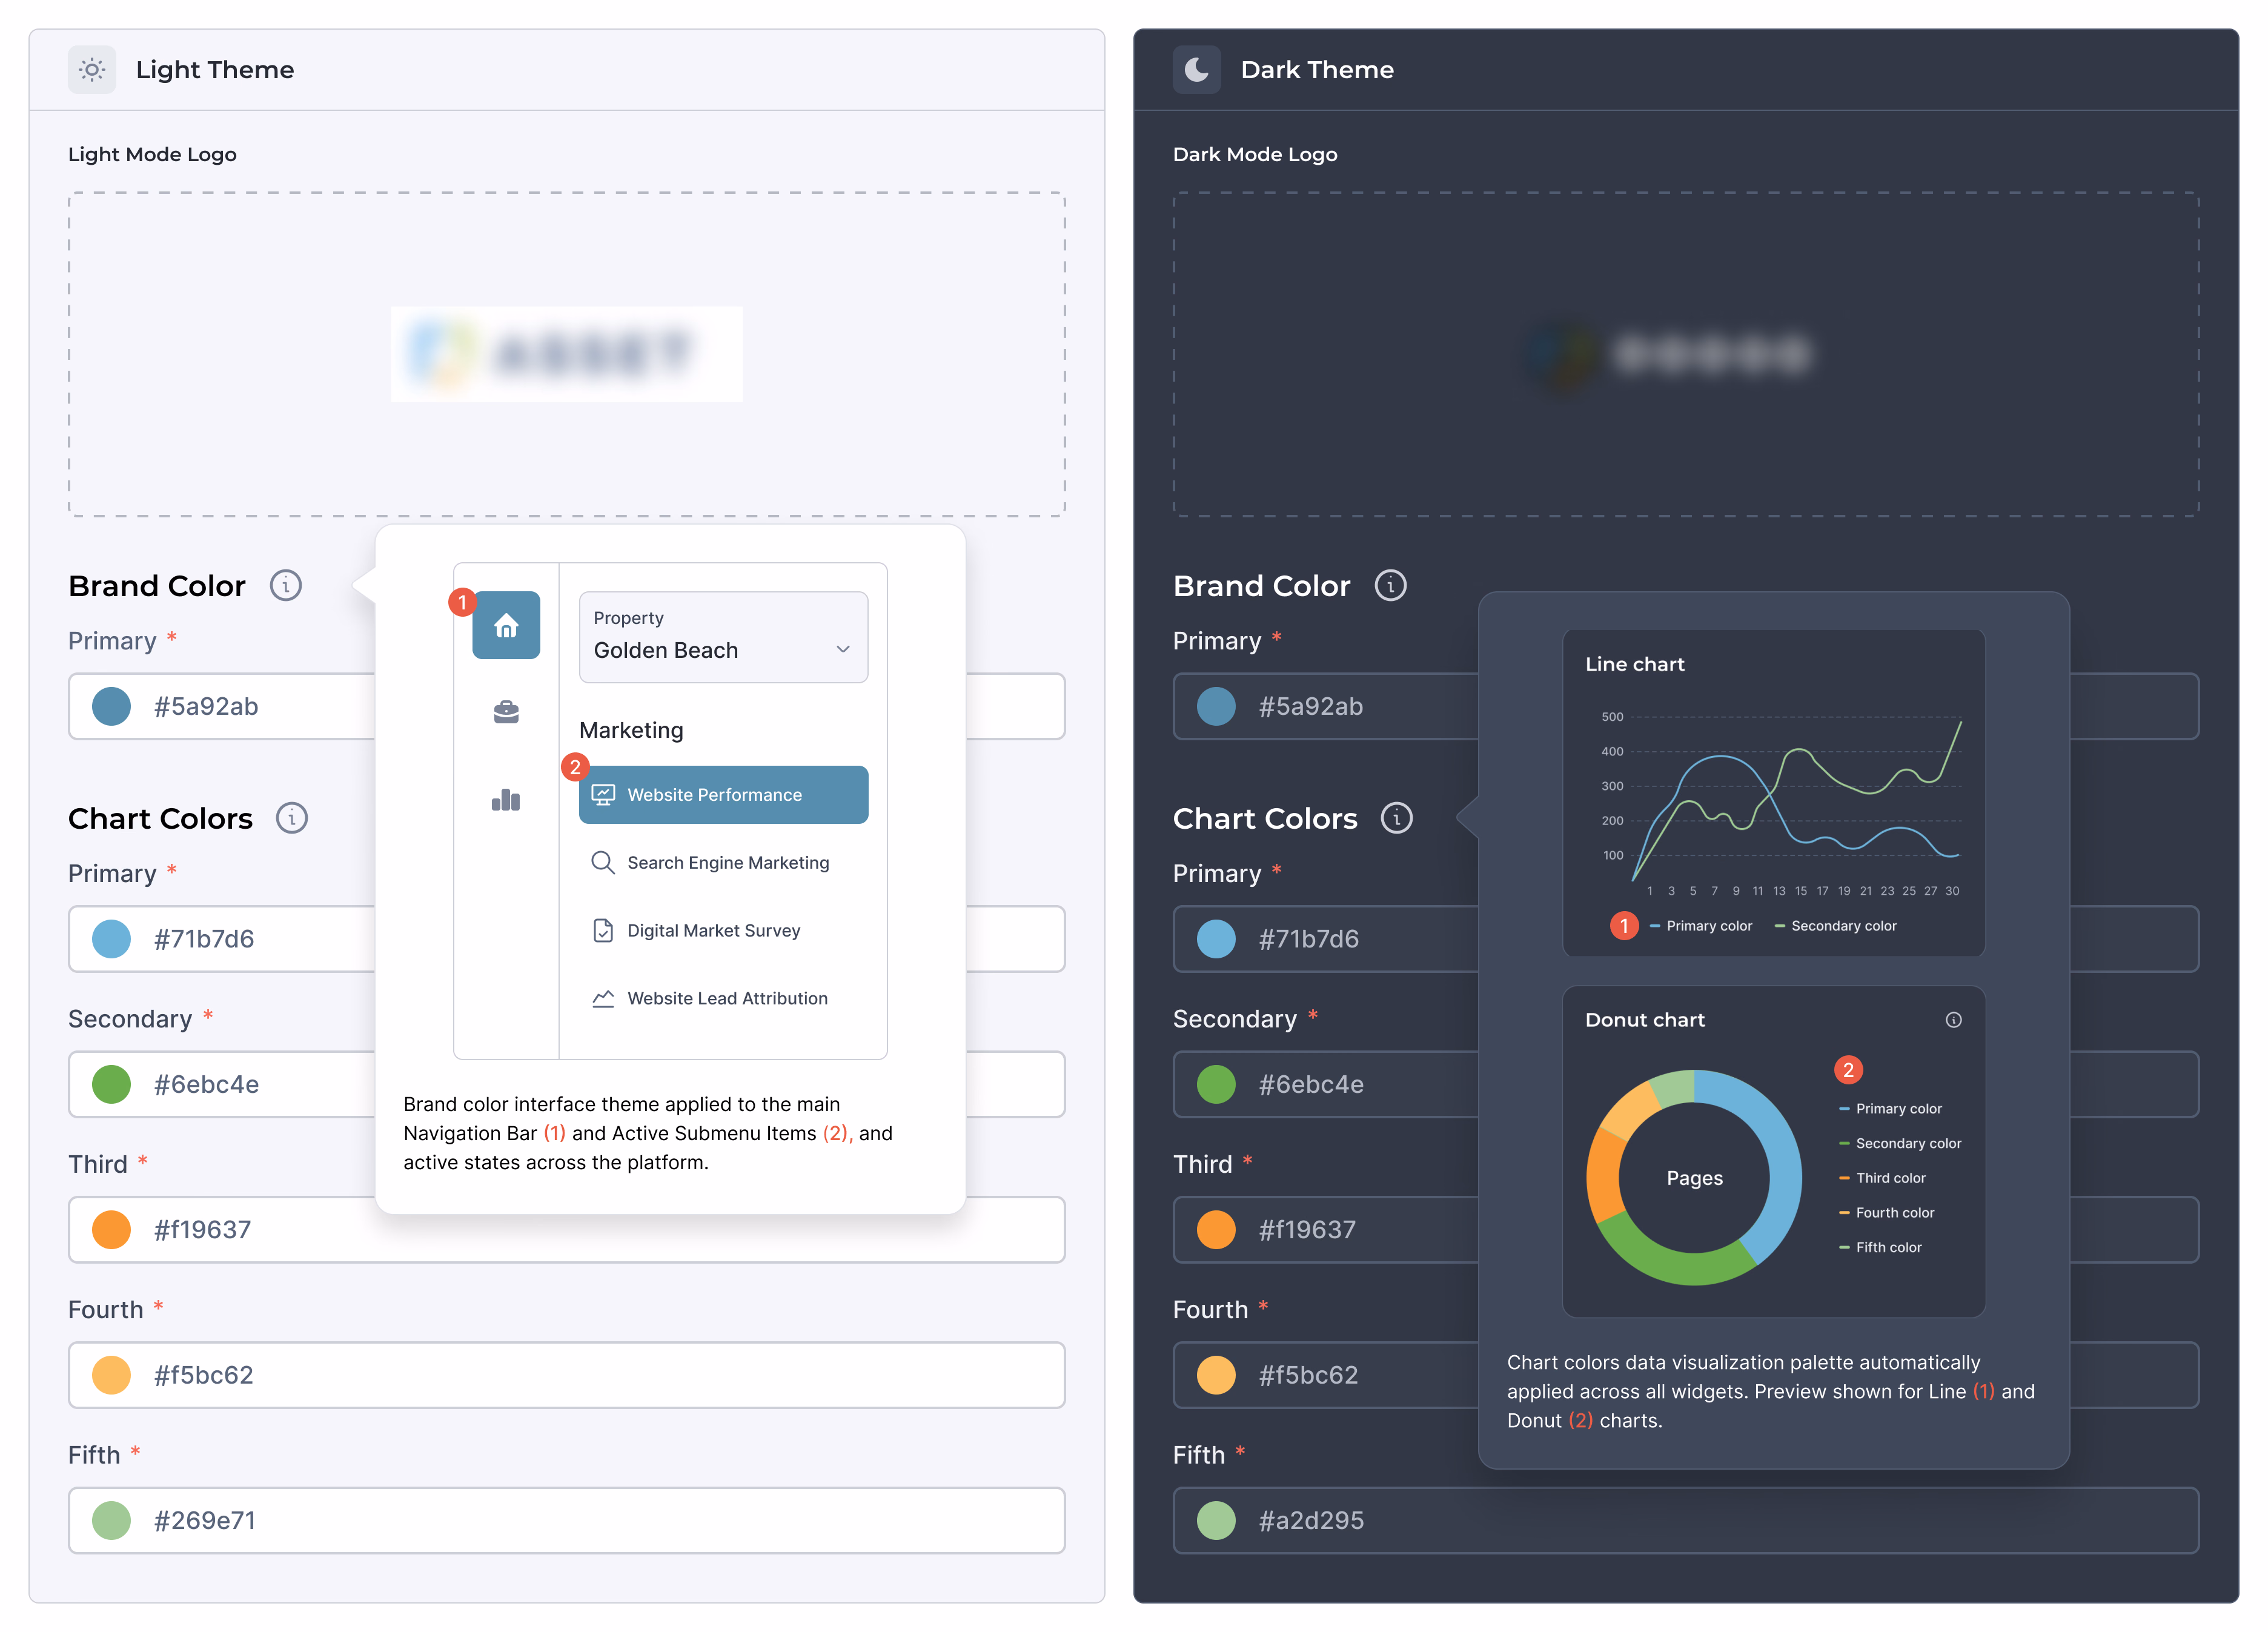Click 'Primary color' legend under the Line chart

tap(1701, 926)
